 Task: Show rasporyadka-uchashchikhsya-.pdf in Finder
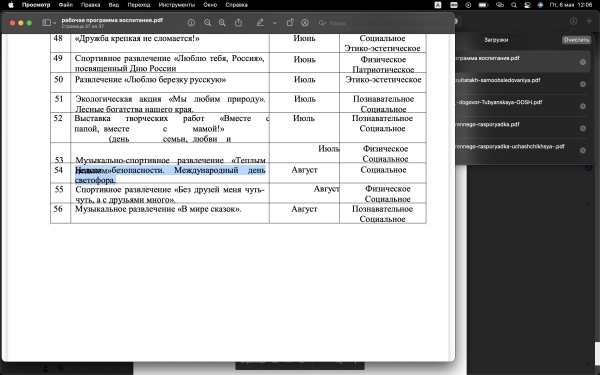click(x=583, y=150)
